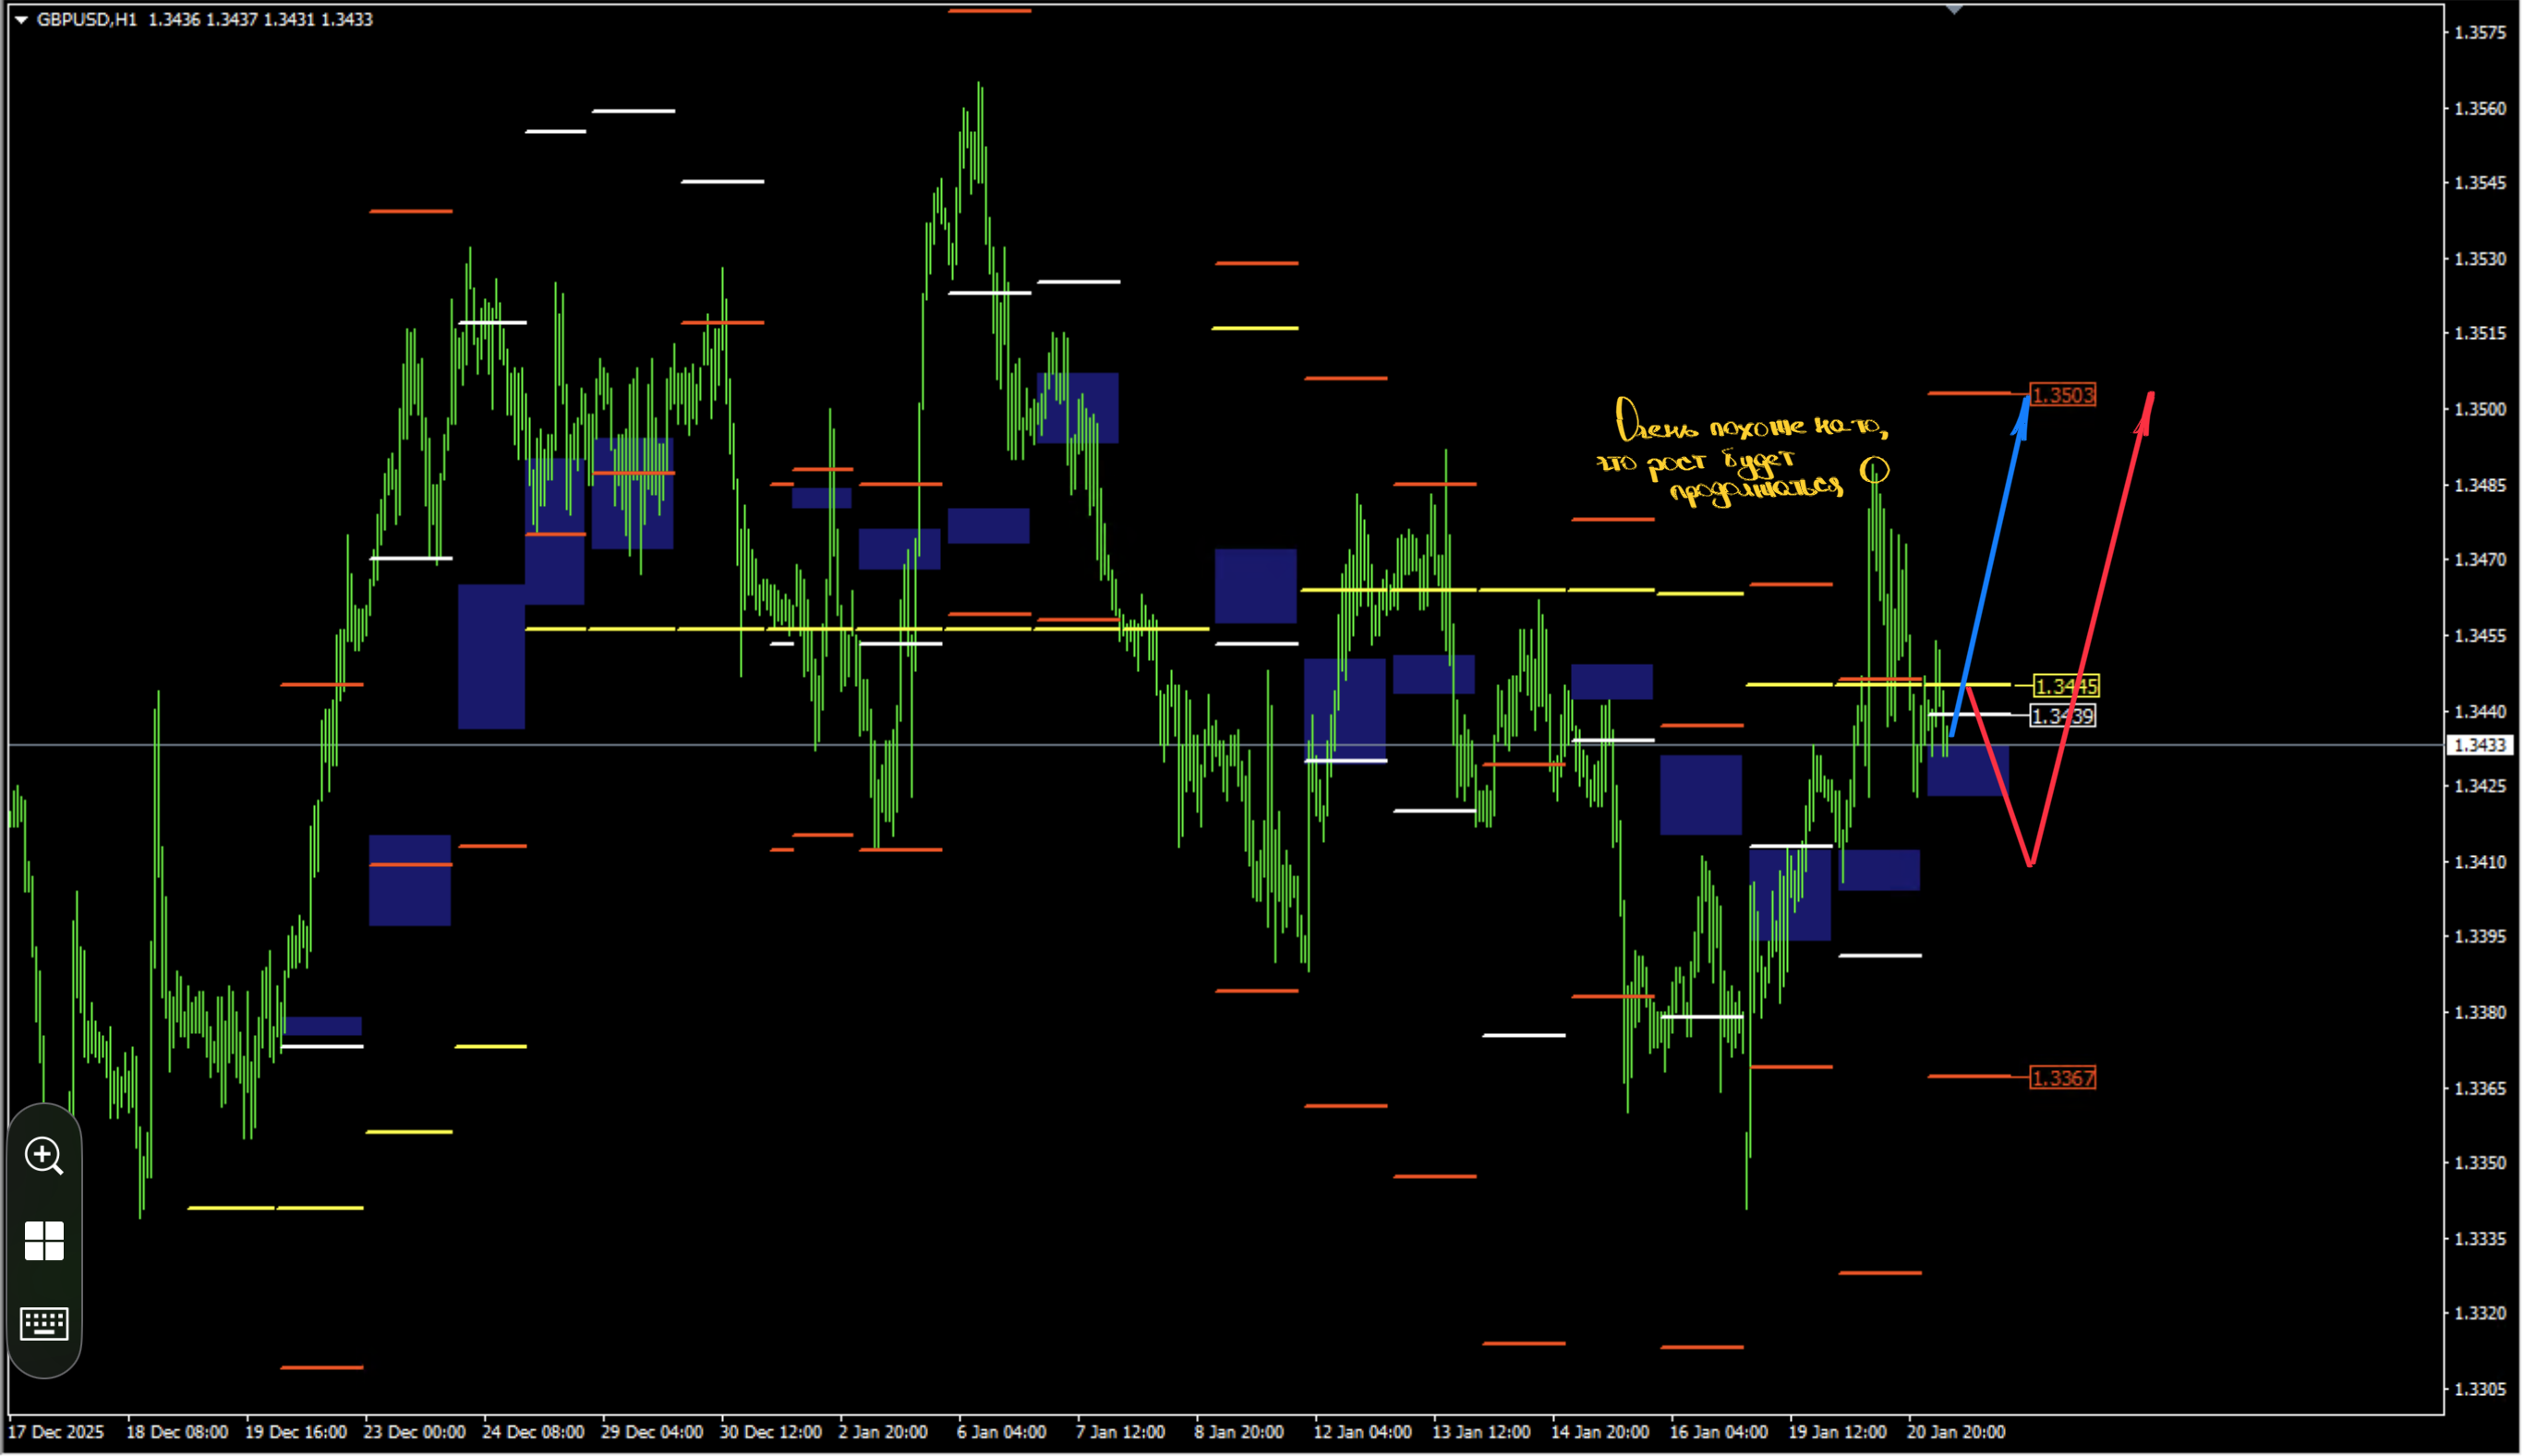The width and height of the screenshot is (2523, 1456).
Task: Show the on-screen keyboard icon
Action: click(44, 1324)
